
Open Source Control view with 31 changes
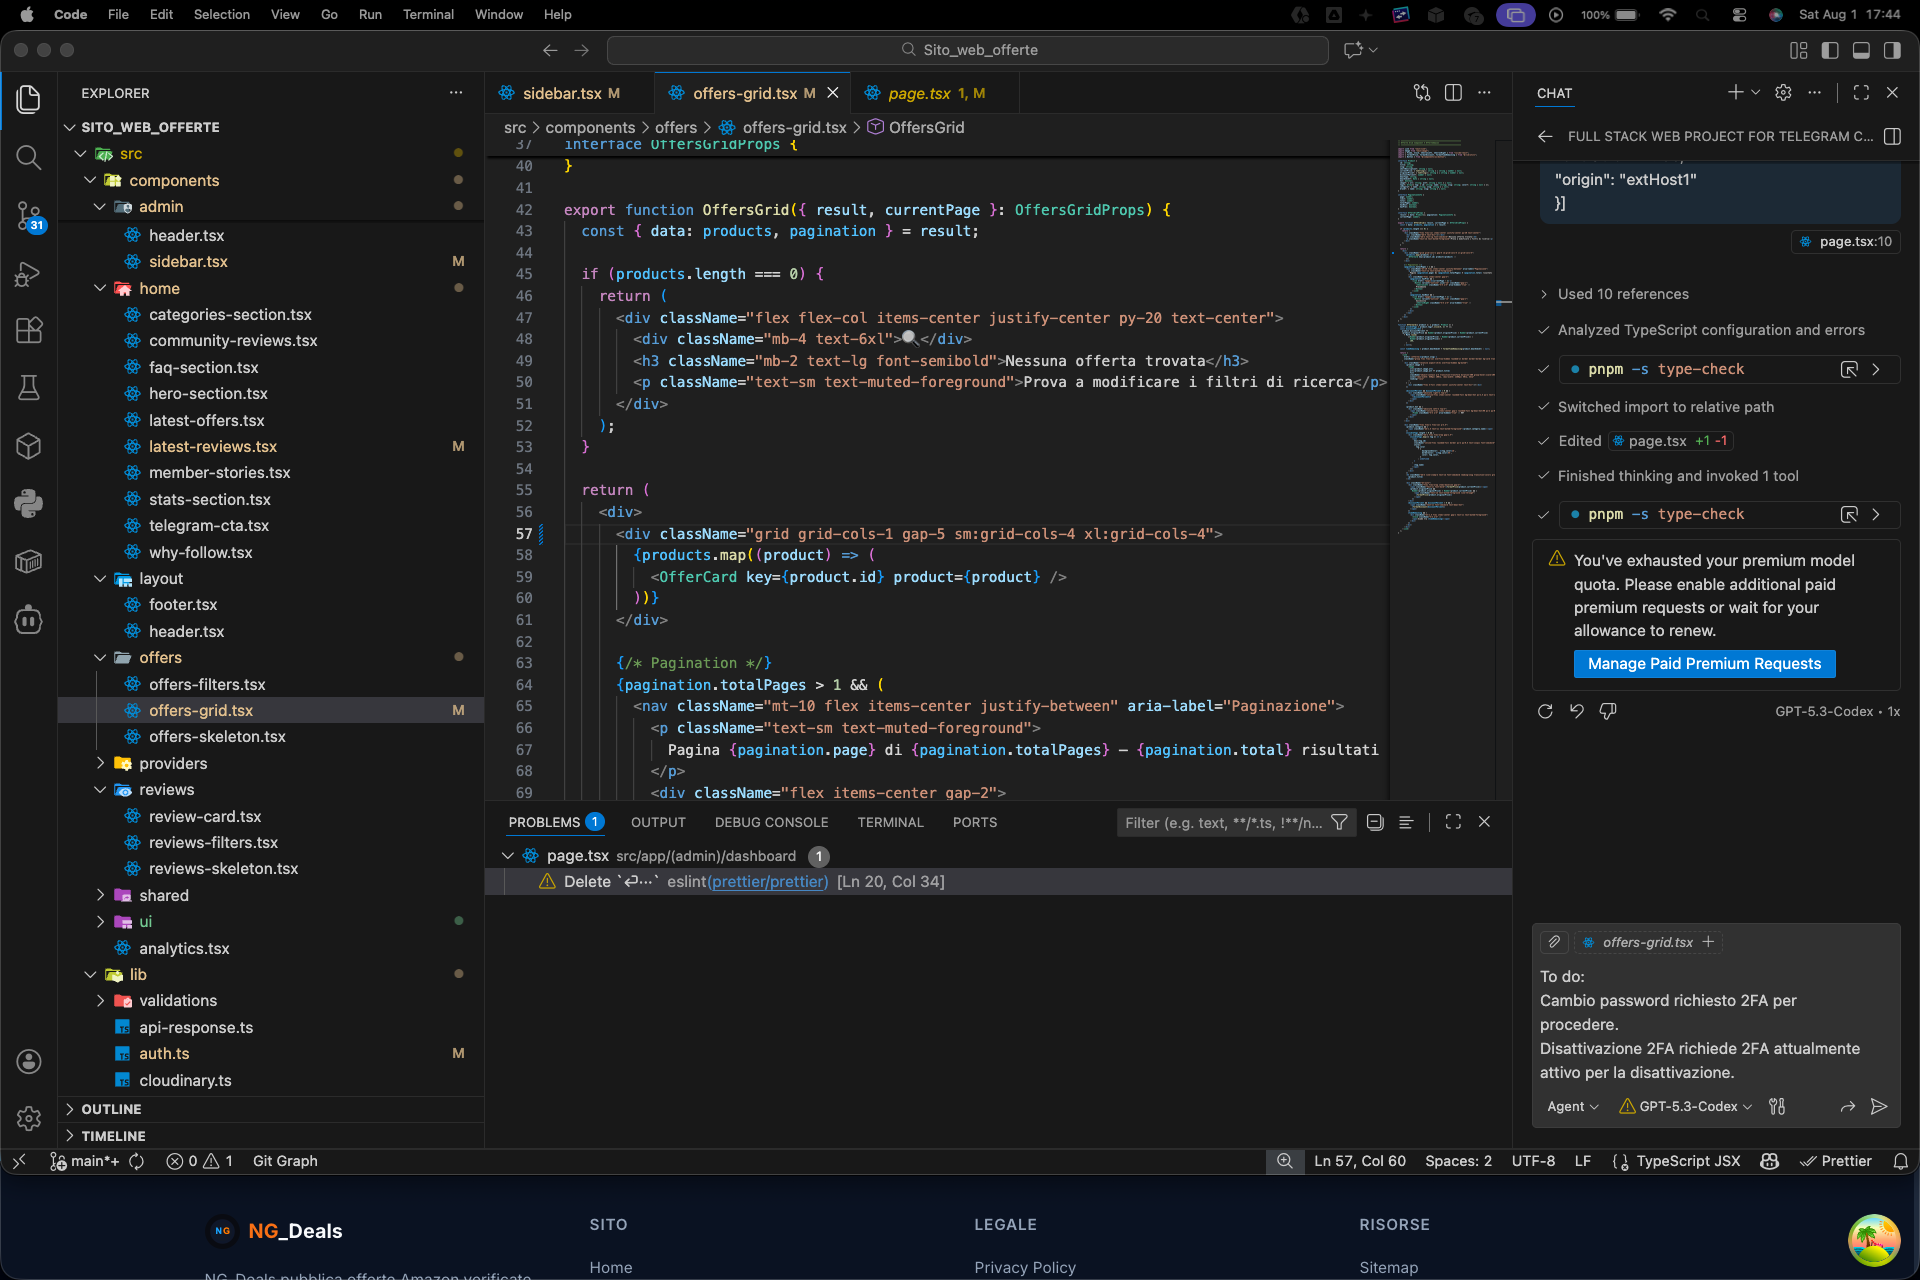[29, 215]
